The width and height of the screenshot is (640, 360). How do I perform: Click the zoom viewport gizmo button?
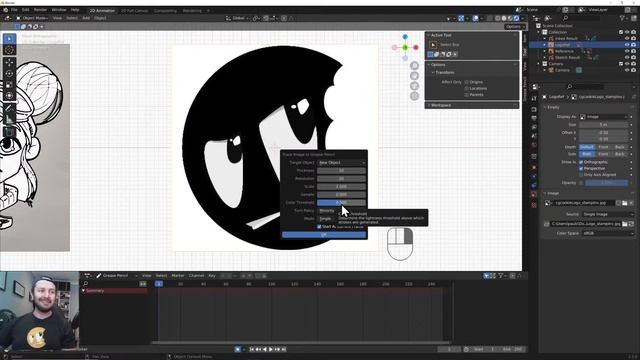[414, 66]
